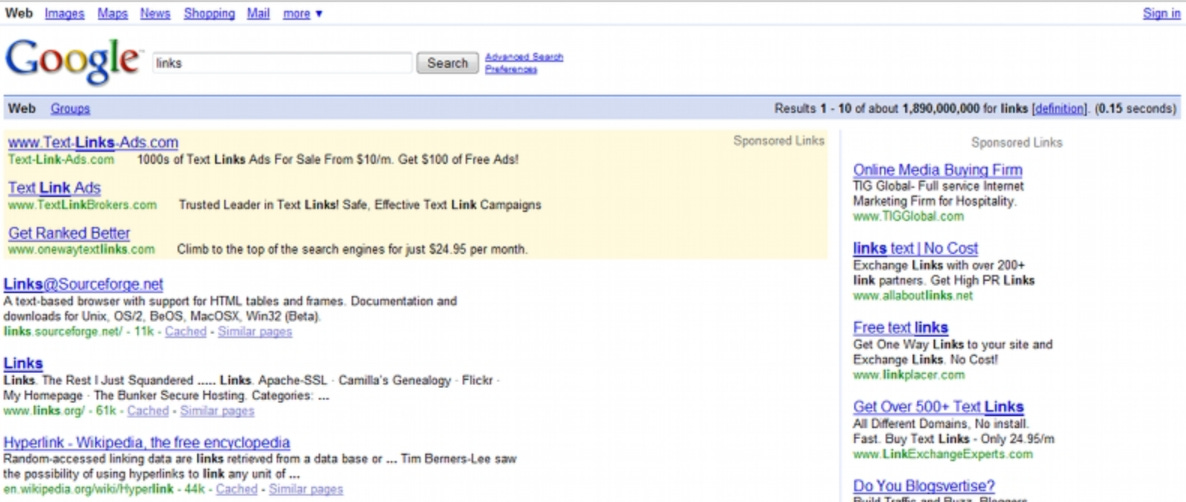Image resolution: width=1186 pixels, height=502 pixels.
Task: Open Preferences link
Action: coord(511,69)
